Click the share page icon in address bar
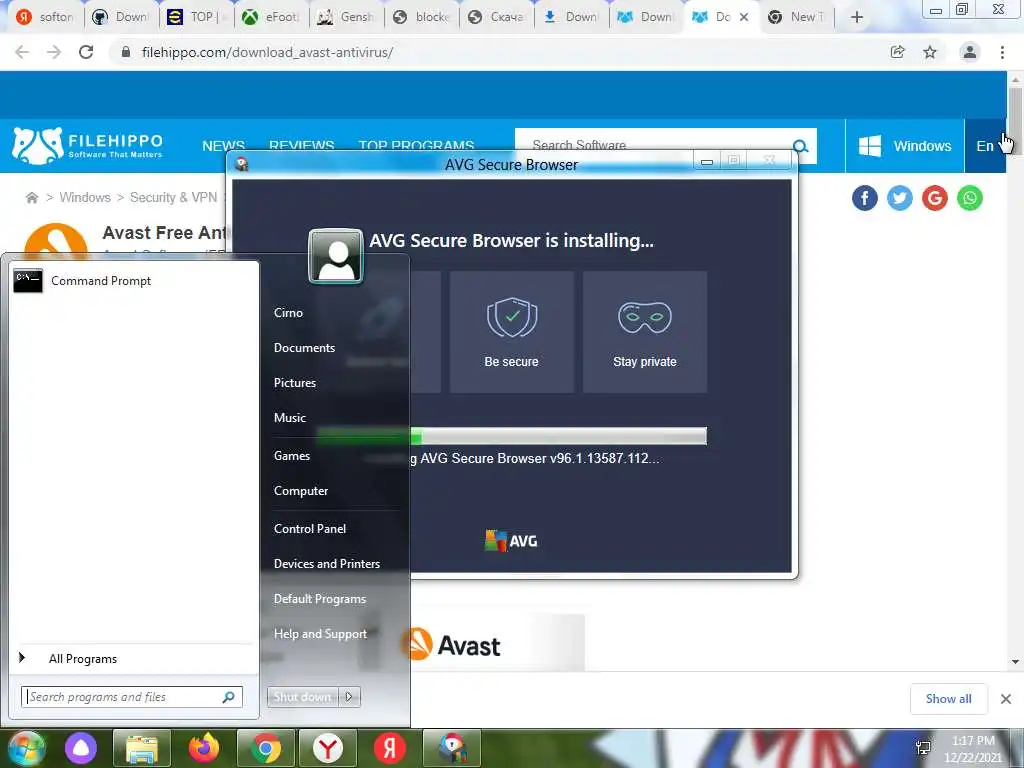This screenshot has width=1024, height=768. (x=898, y=52)
